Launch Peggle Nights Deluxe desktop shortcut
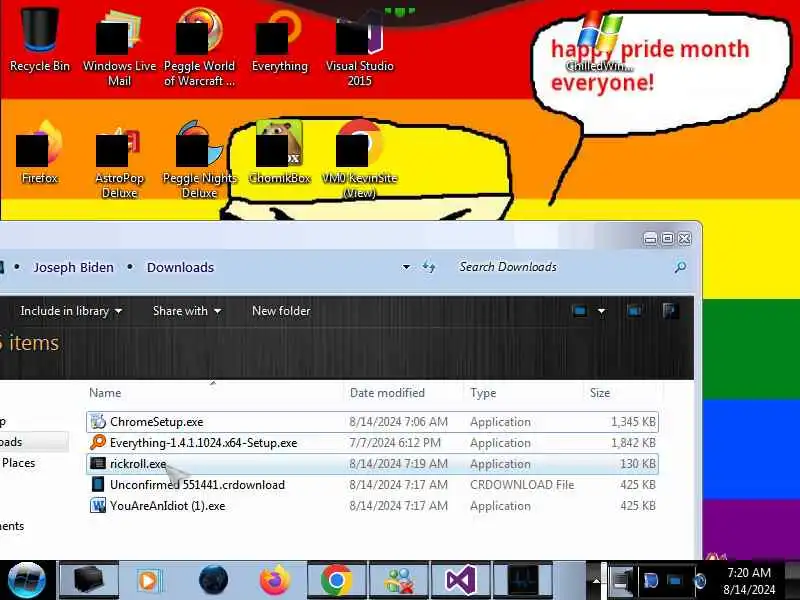800x600 pixels. (x=199, y=159)
